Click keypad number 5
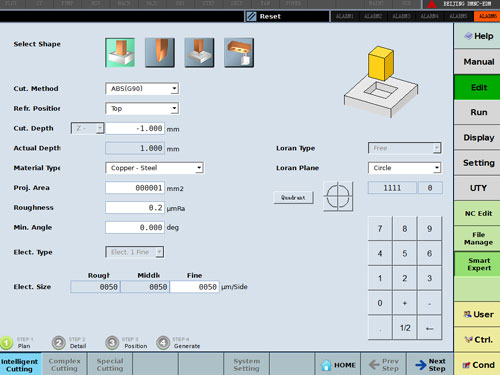The width and height of the screenshot is (500, 375). [x=405, y=254]
